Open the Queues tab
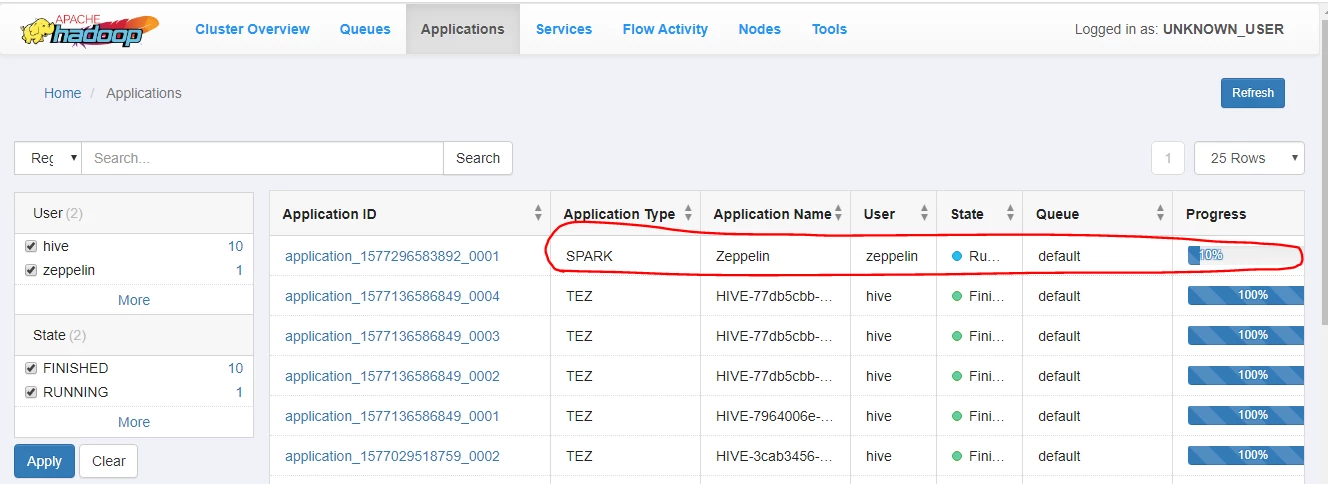Screen dimensions: 1328x484 pyautogui.click(x=365, y=29)
